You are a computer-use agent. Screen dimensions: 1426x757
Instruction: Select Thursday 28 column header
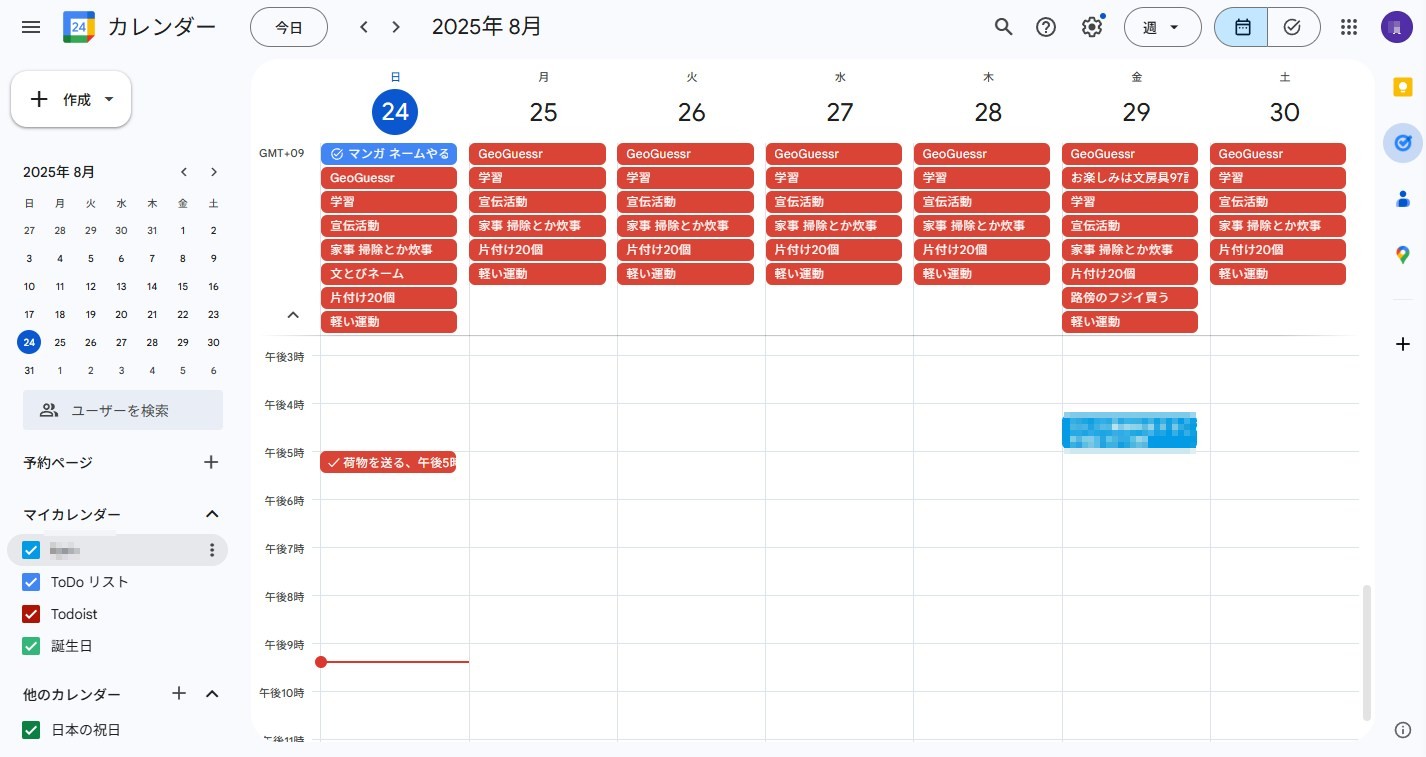tap(988, 111)
